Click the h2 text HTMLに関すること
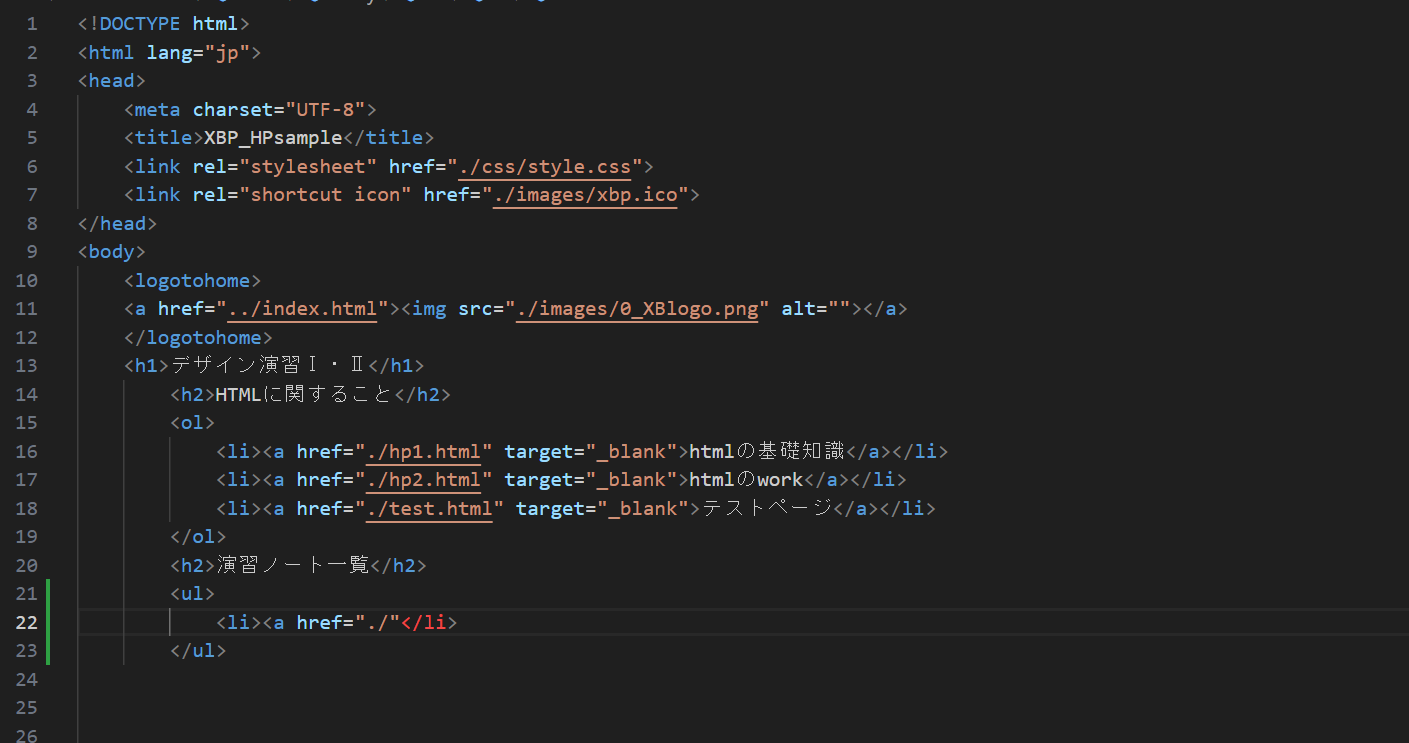Image resolution: width=1409 pixels, height=743 pixels. 304,394
